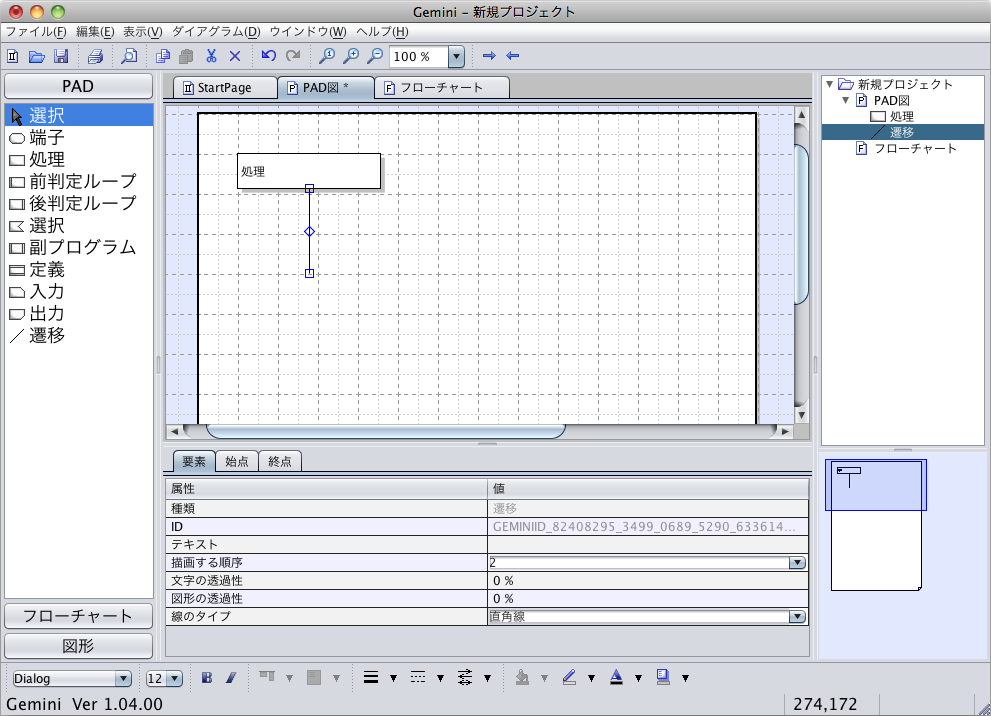Select the 前判定ループ tool
Viewport: 991px width, 716px height.
coord(79,181)
